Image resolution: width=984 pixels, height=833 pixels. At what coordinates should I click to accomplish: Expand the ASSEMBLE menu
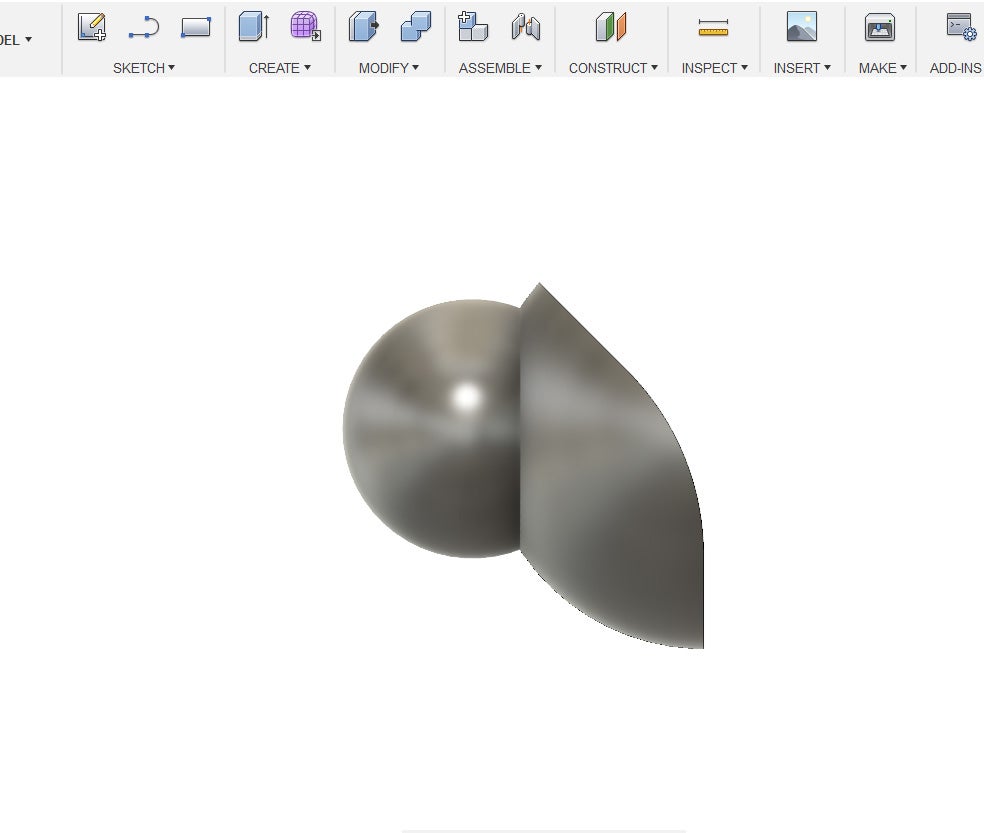(500, 68)
